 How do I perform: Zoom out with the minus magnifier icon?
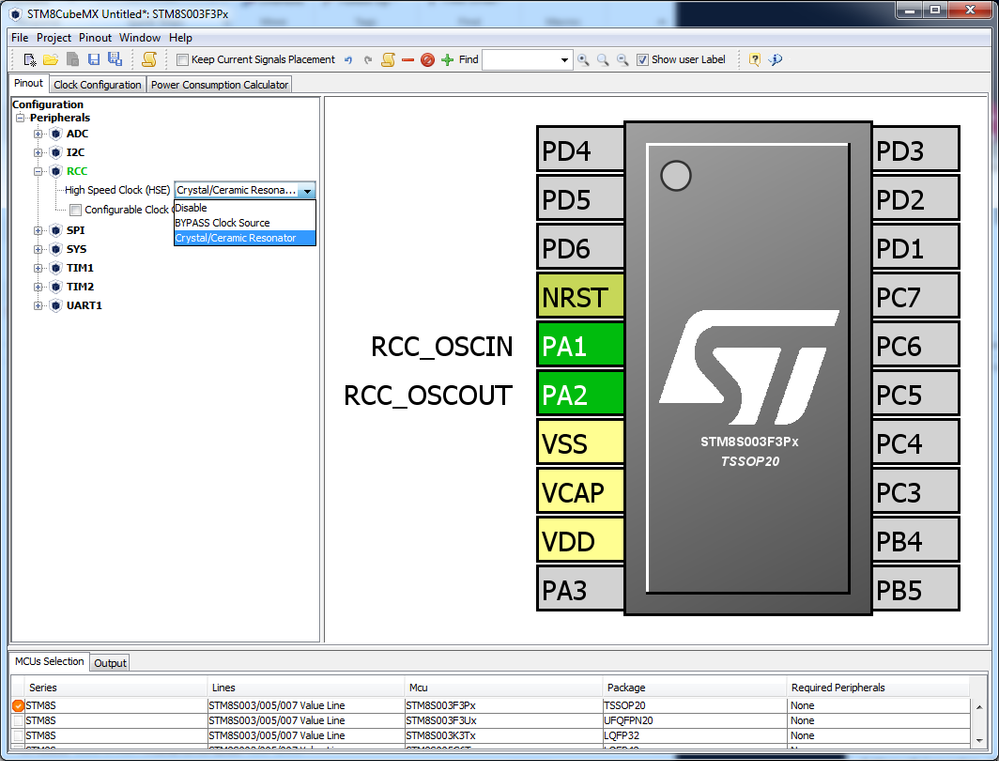(622, 60)
